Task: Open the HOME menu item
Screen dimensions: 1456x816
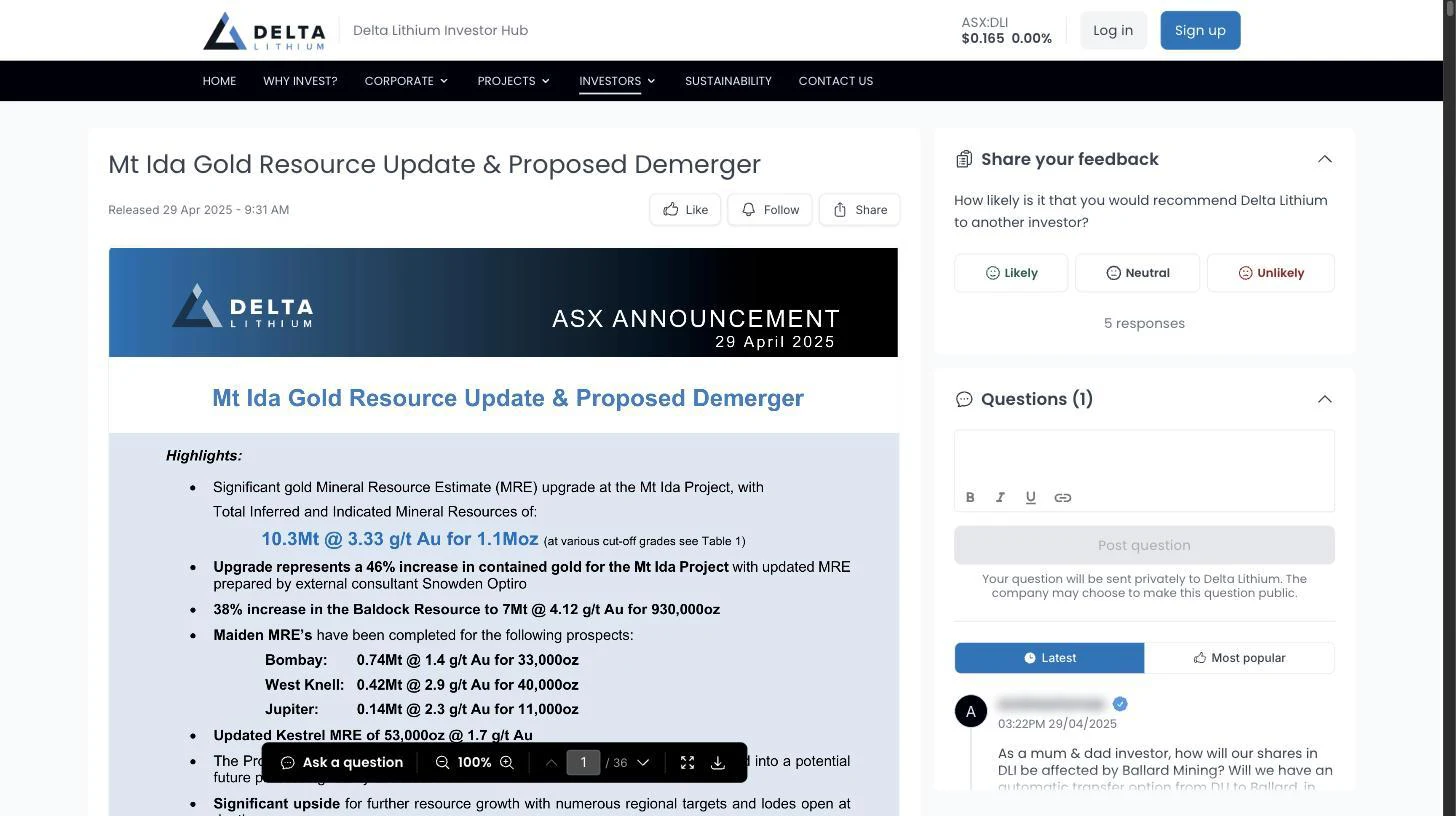Action: click(219, 81)
